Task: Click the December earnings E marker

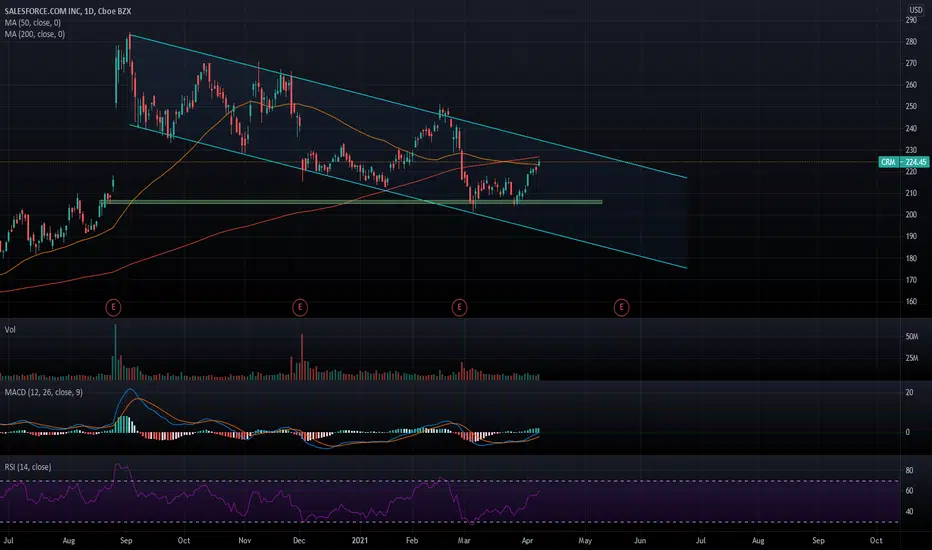Action: [x=300, y=307]
